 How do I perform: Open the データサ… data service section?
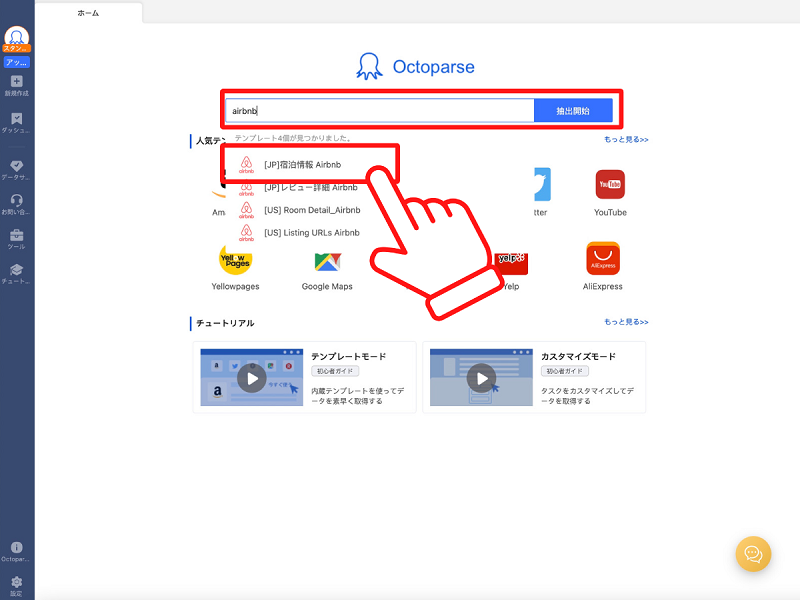16,170
